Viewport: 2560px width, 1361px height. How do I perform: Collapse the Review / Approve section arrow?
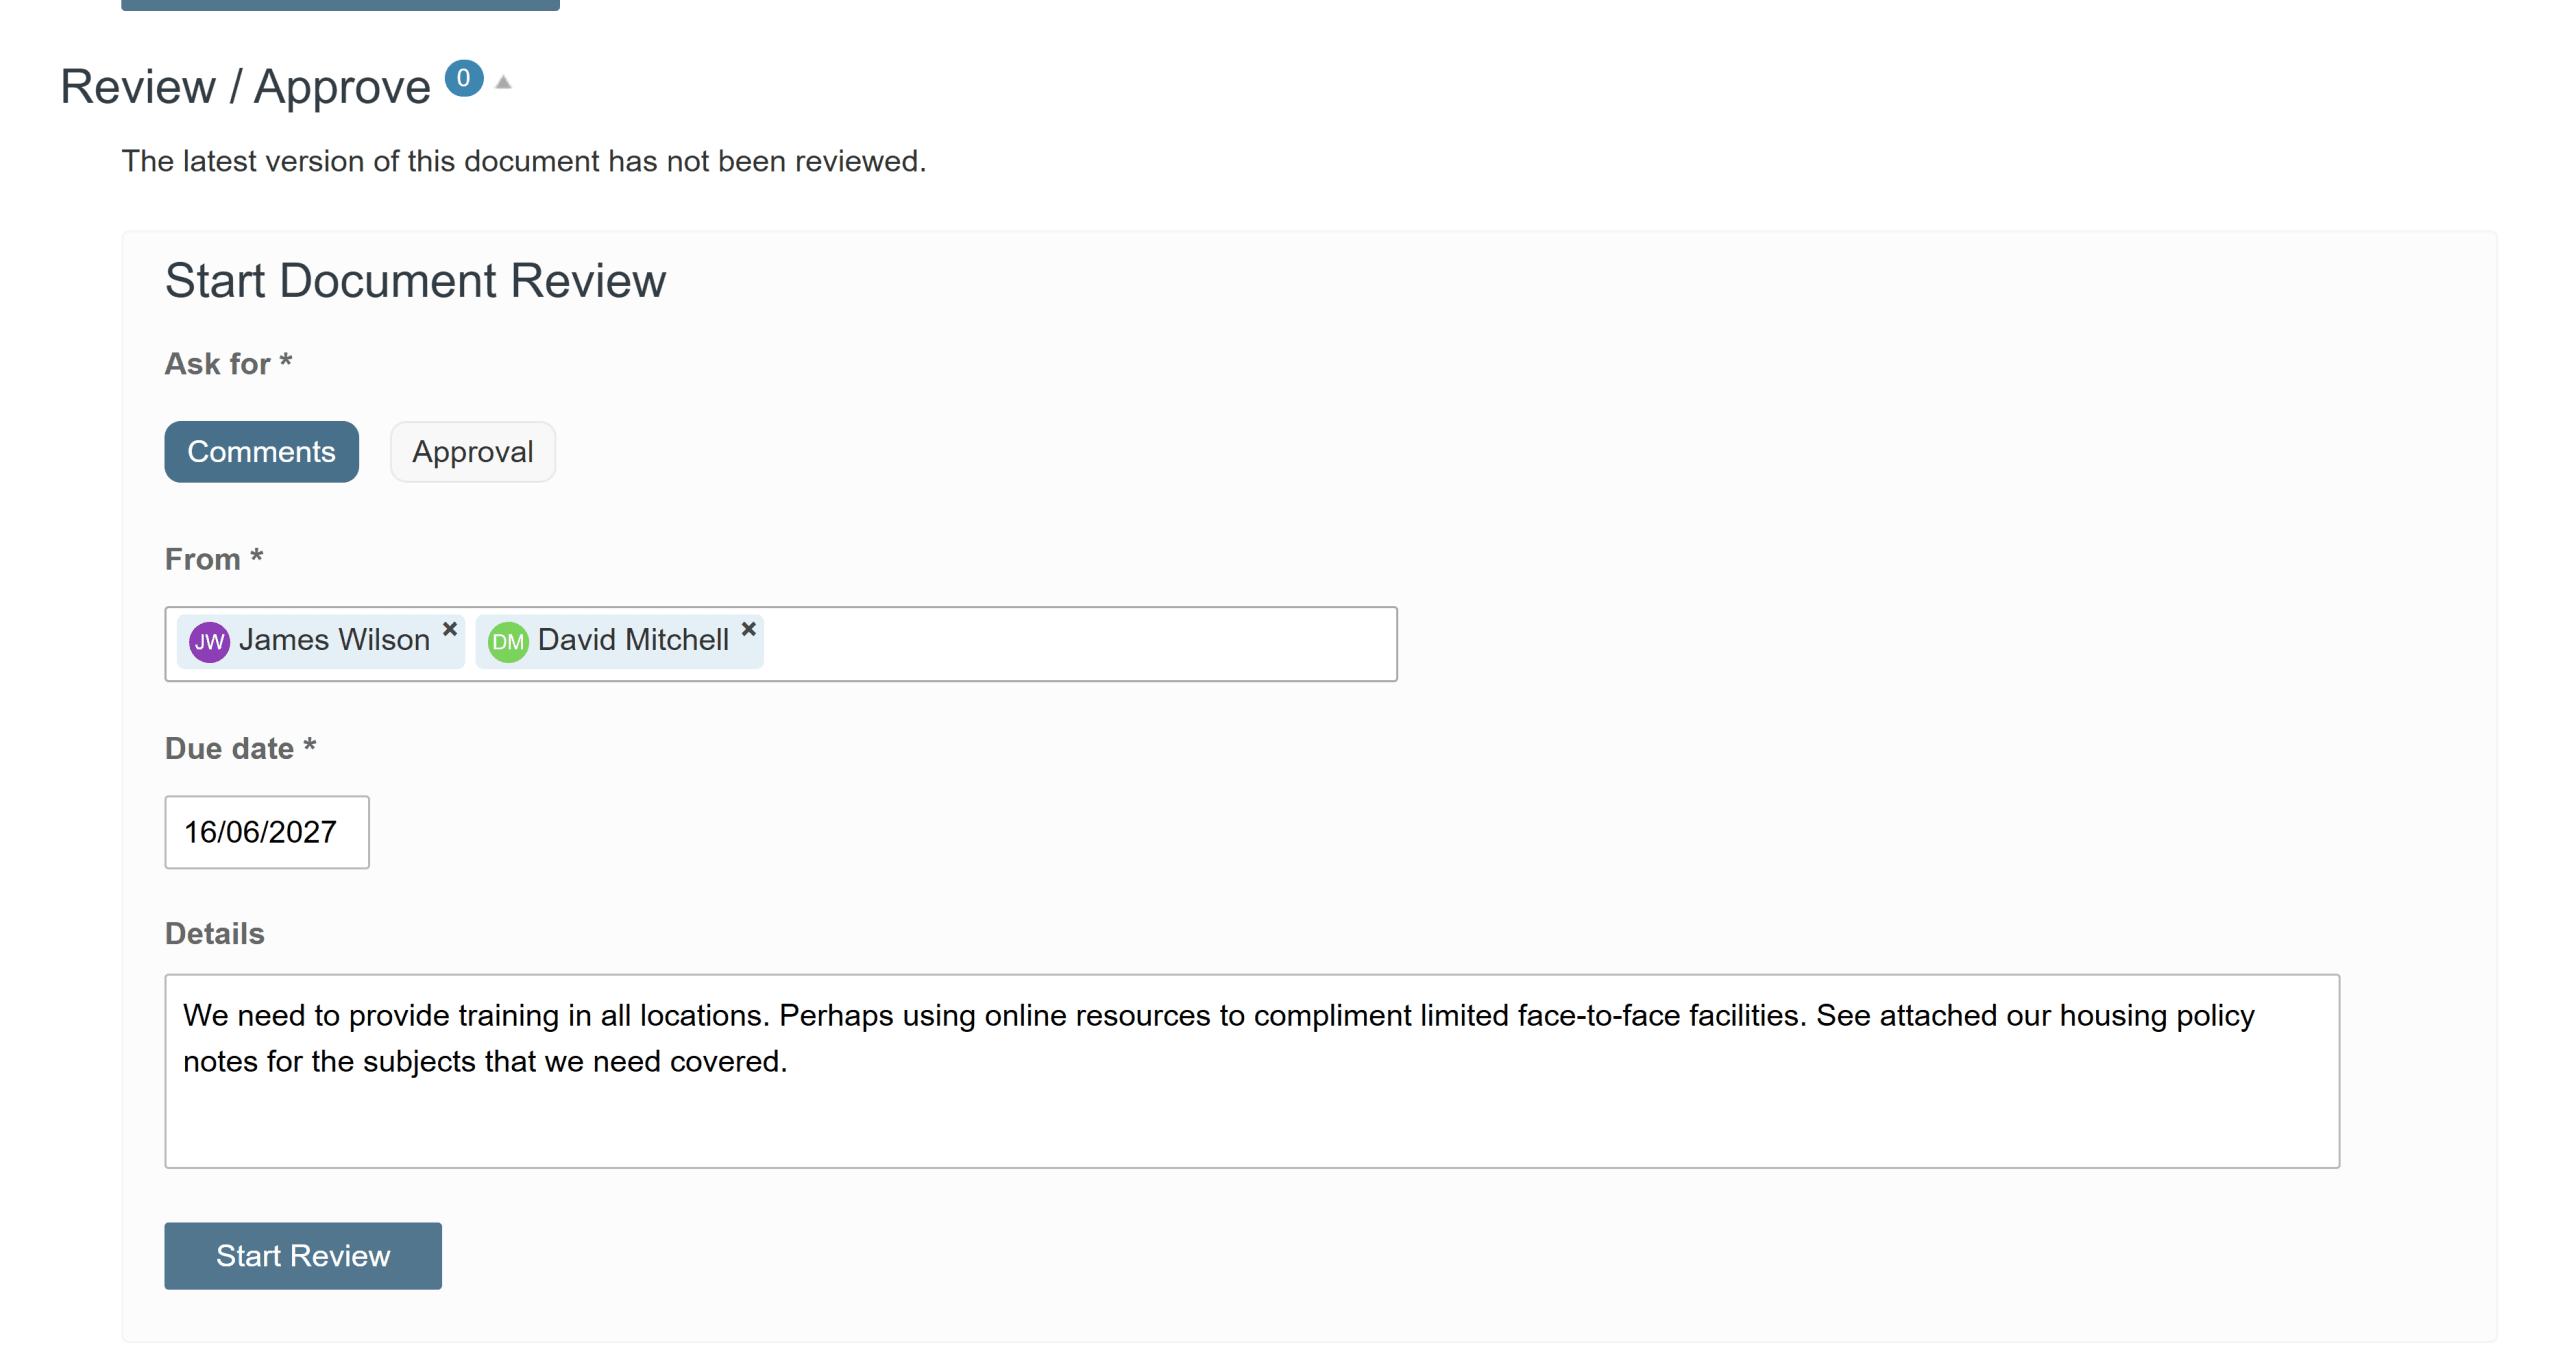504,83
